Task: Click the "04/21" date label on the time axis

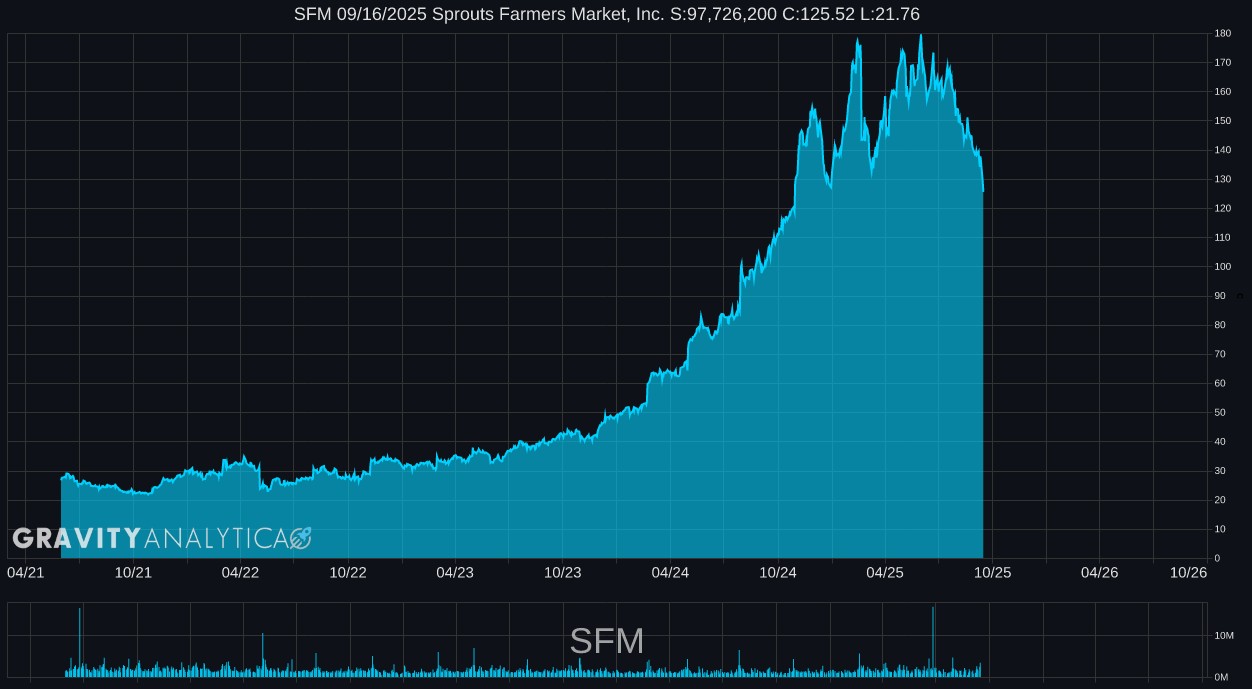Action: [25, 572]
